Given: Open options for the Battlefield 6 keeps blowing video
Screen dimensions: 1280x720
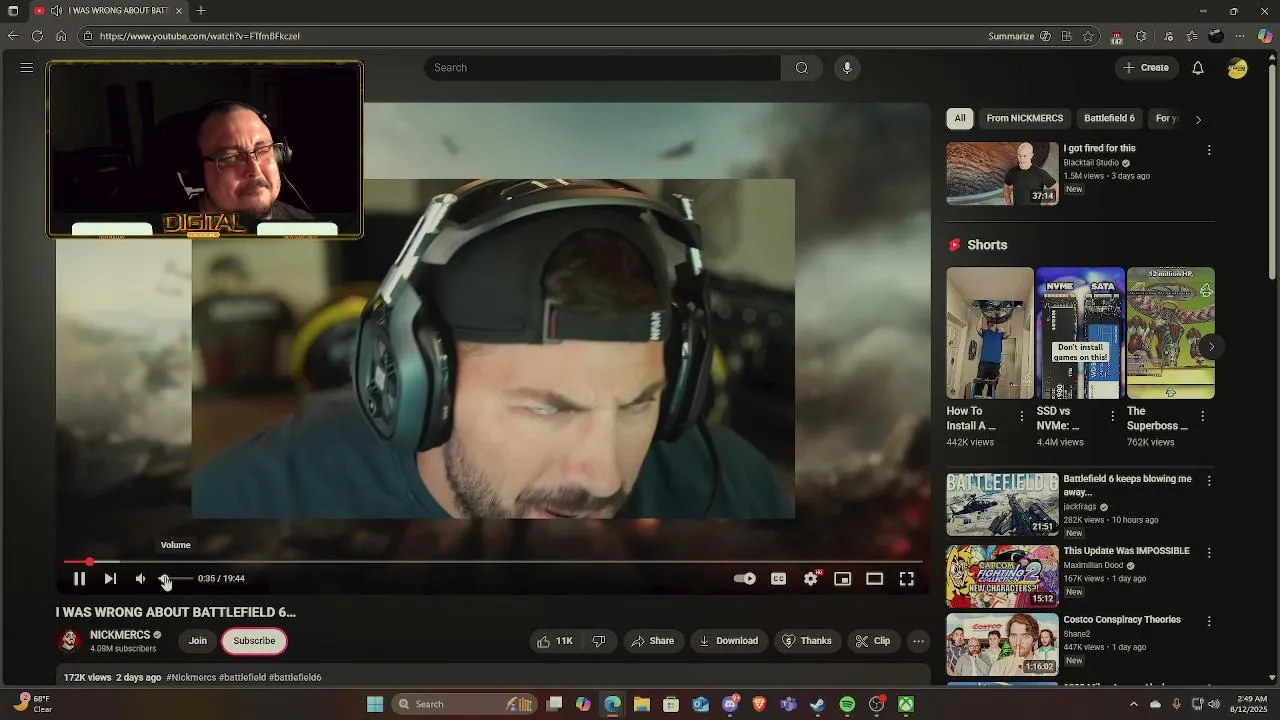Looking at the screenshot, I should point(1209,481).
